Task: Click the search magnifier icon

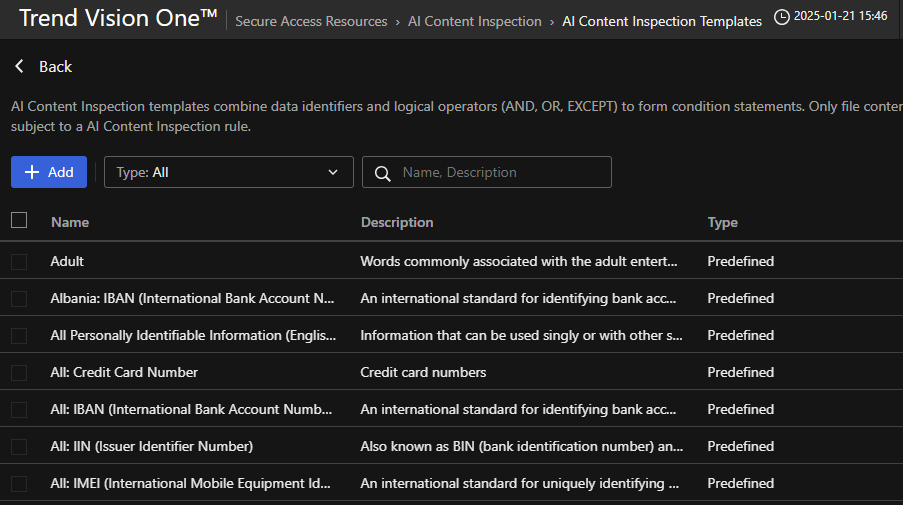Action: pyautogui.click(x=381, y=173)
